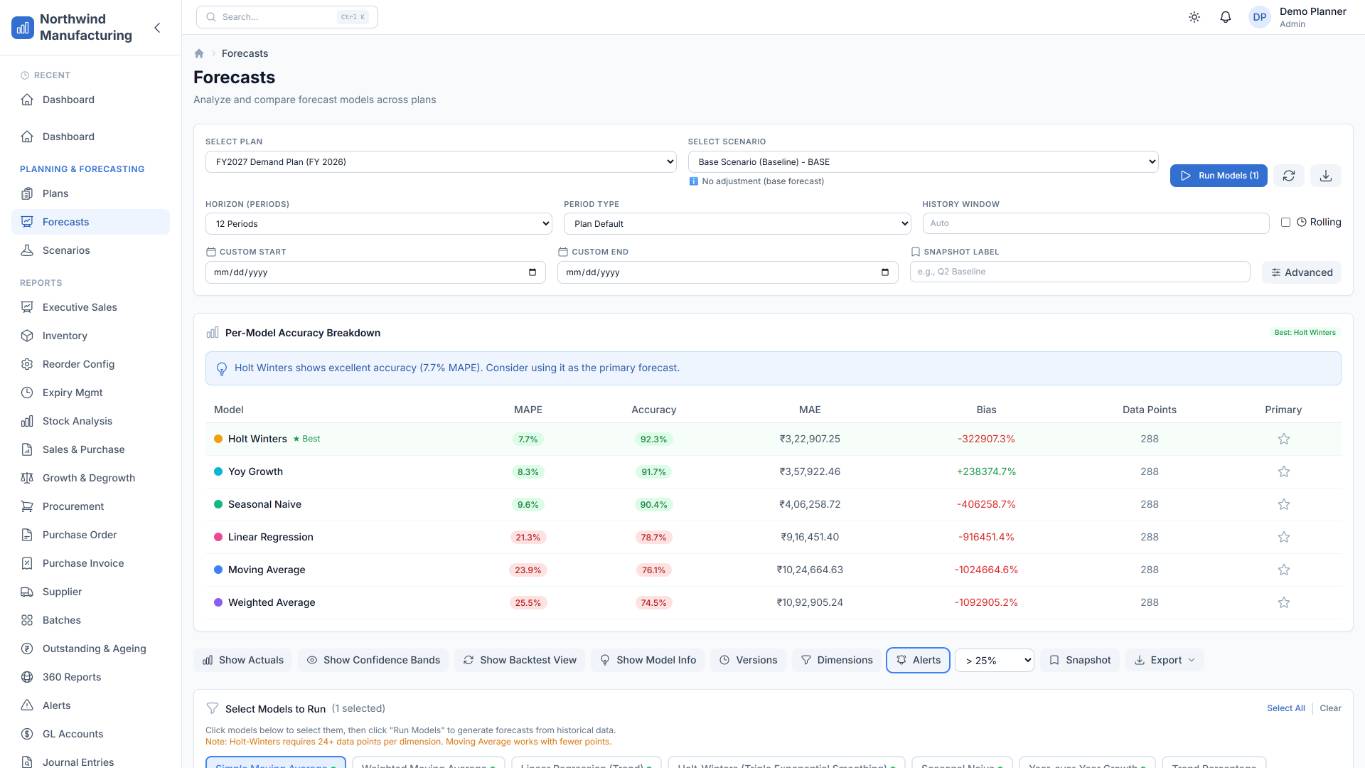Toggle Versions panel
Viewport: 1365px width, 768px height.
(x=748, y=660)
